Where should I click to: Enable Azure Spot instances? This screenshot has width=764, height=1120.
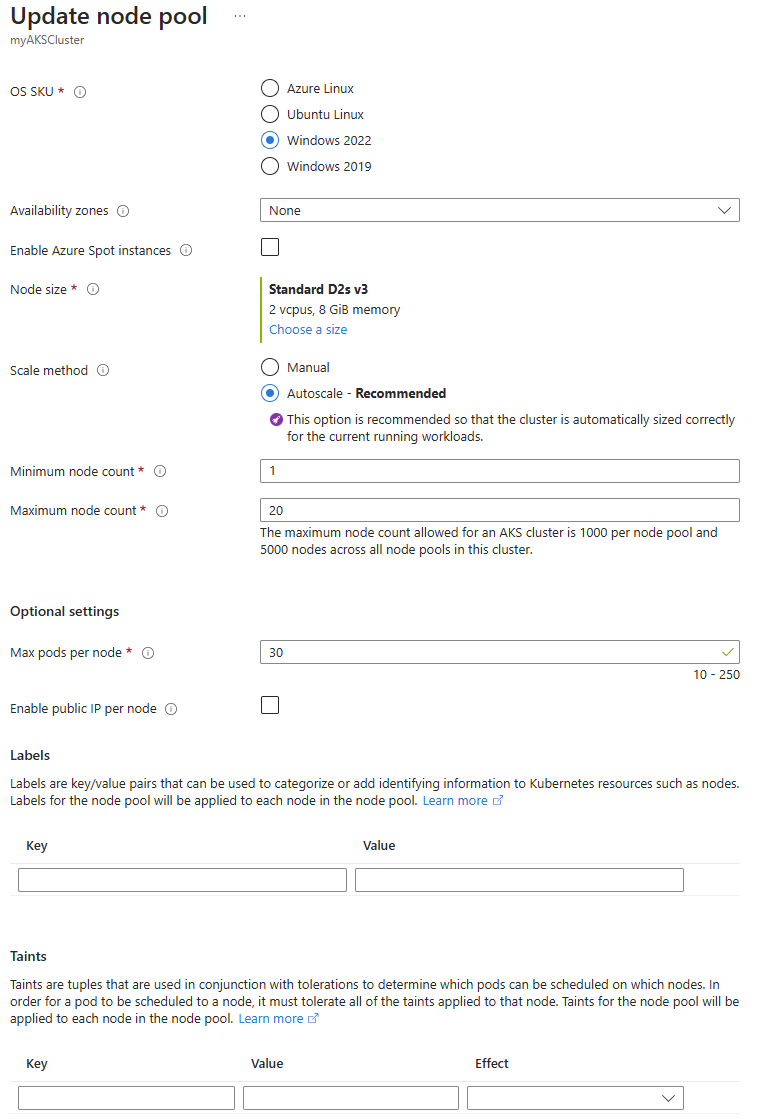click(x=269, y=247)
